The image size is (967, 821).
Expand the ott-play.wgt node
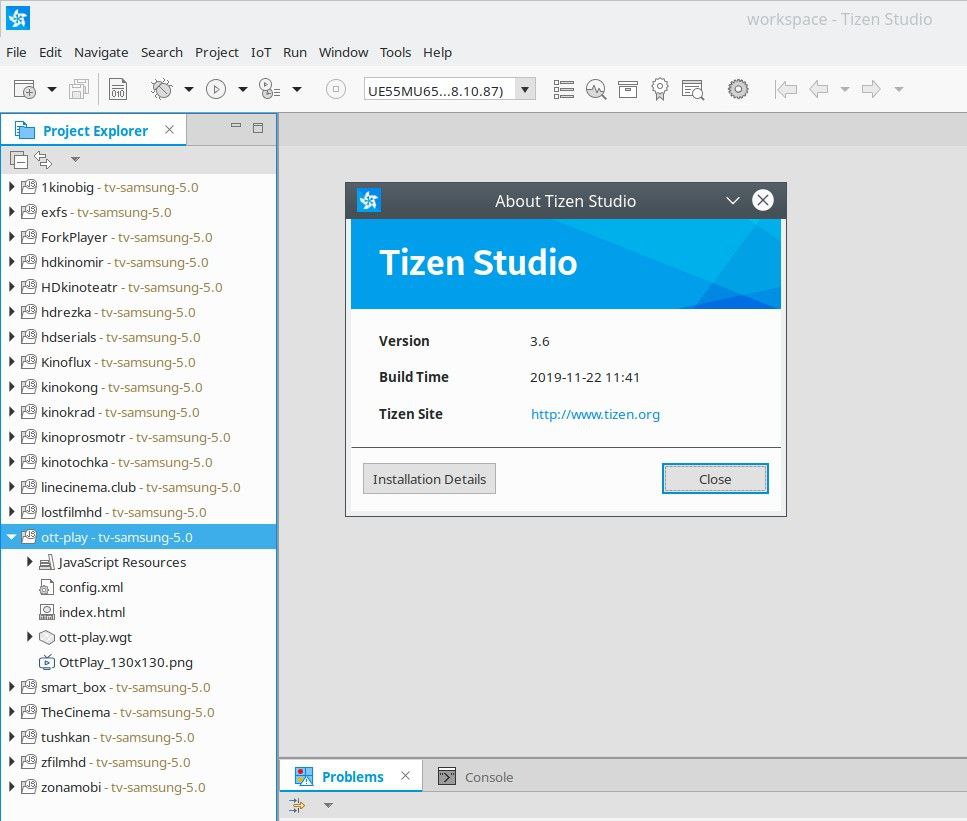(29, 637)
